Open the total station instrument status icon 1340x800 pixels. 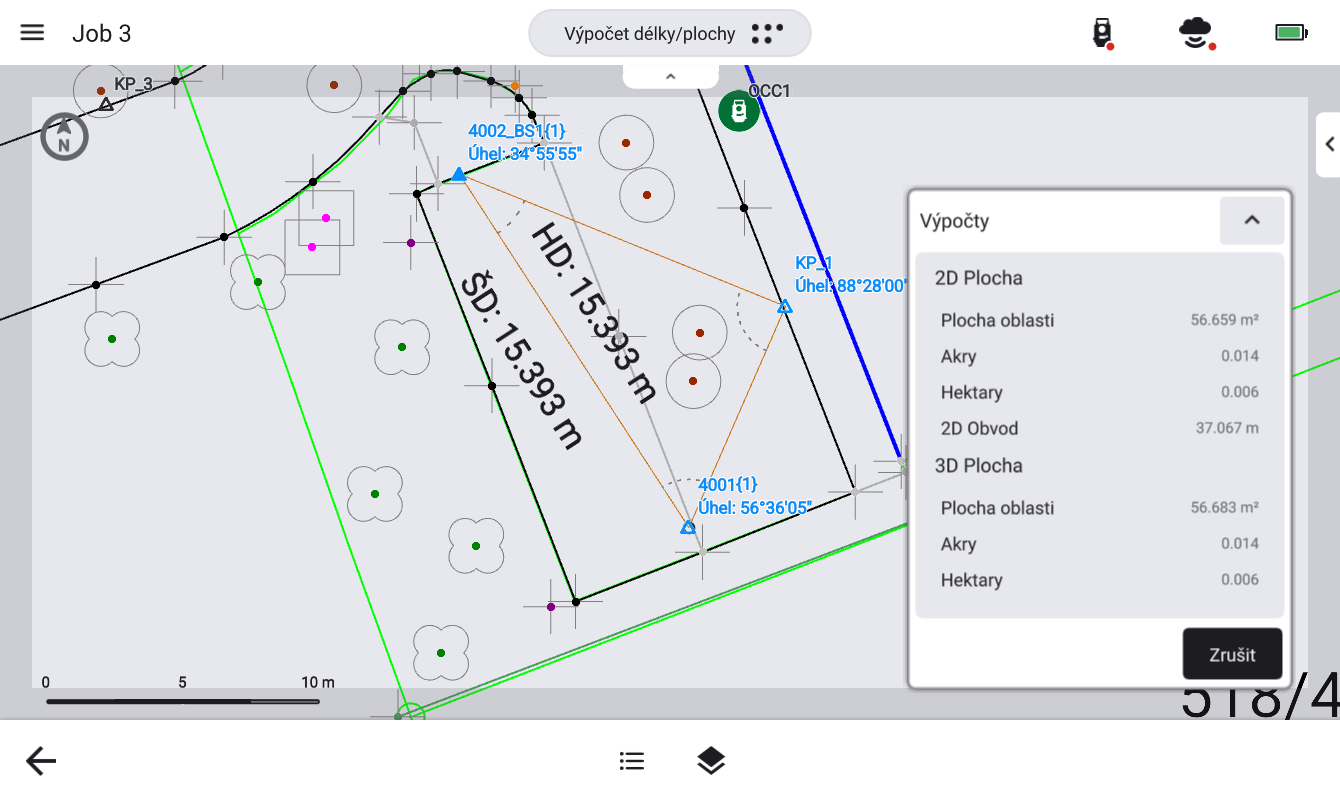point(1102,33)
